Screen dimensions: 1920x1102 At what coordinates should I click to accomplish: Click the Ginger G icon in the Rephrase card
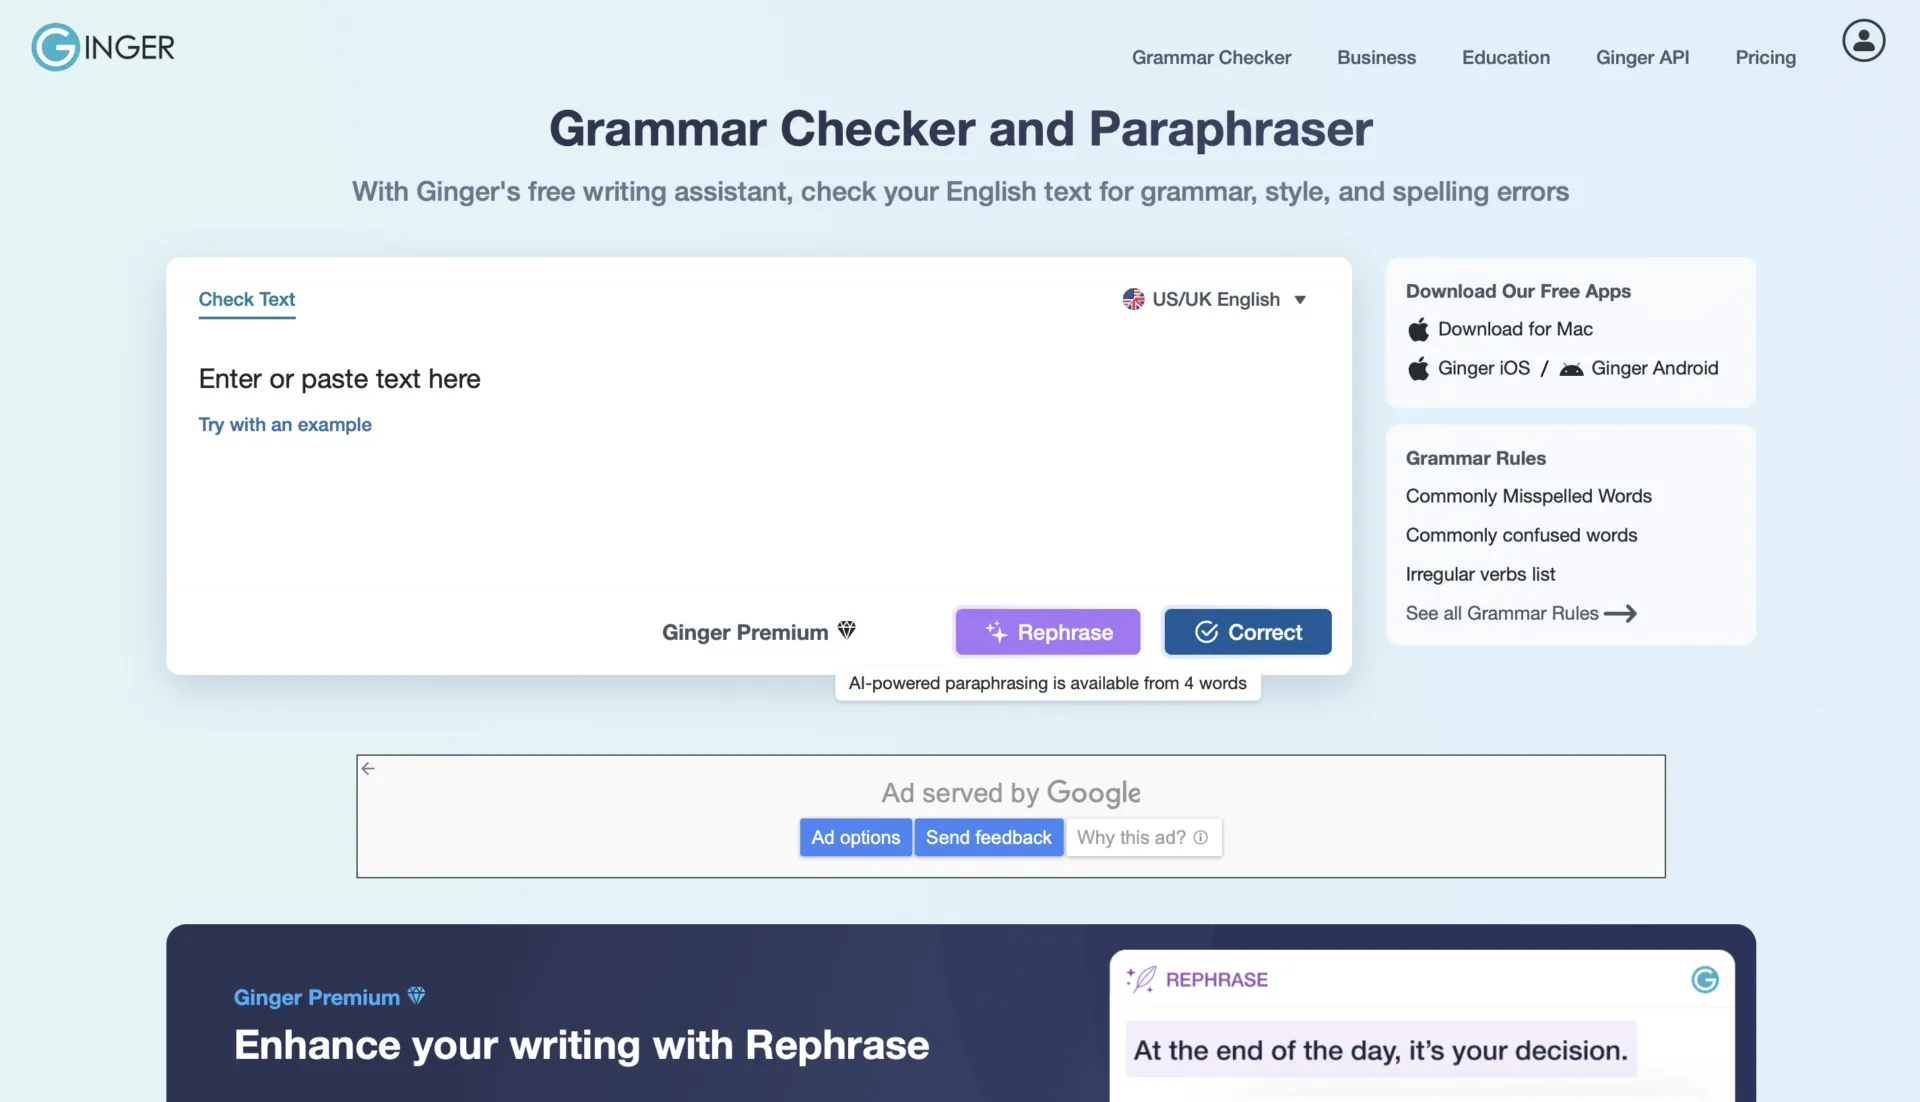pyautogui.click(x=1705, y=979)
